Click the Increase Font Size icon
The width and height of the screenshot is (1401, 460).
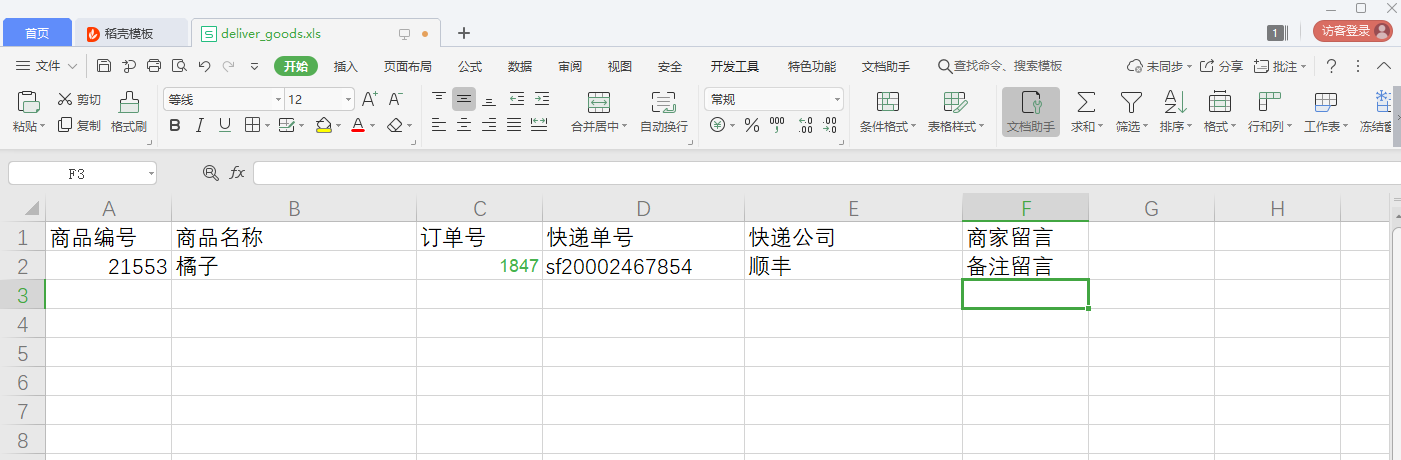point(369,99)
